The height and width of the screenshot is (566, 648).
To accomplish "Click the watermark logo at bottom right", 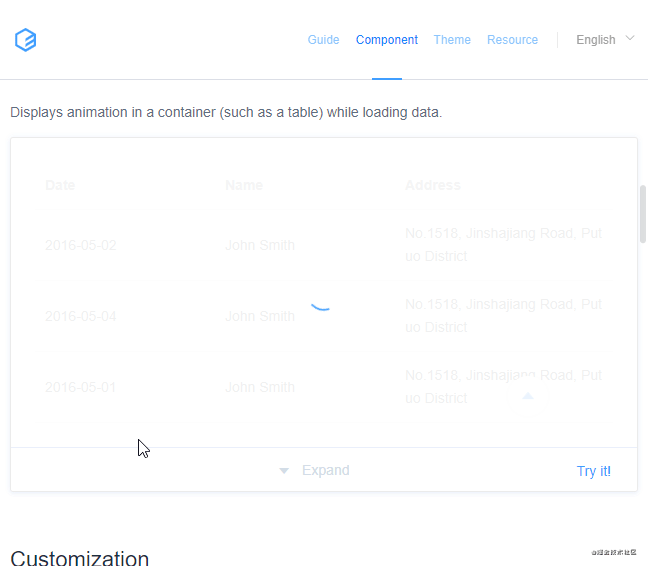I will (x=613, y=551).
